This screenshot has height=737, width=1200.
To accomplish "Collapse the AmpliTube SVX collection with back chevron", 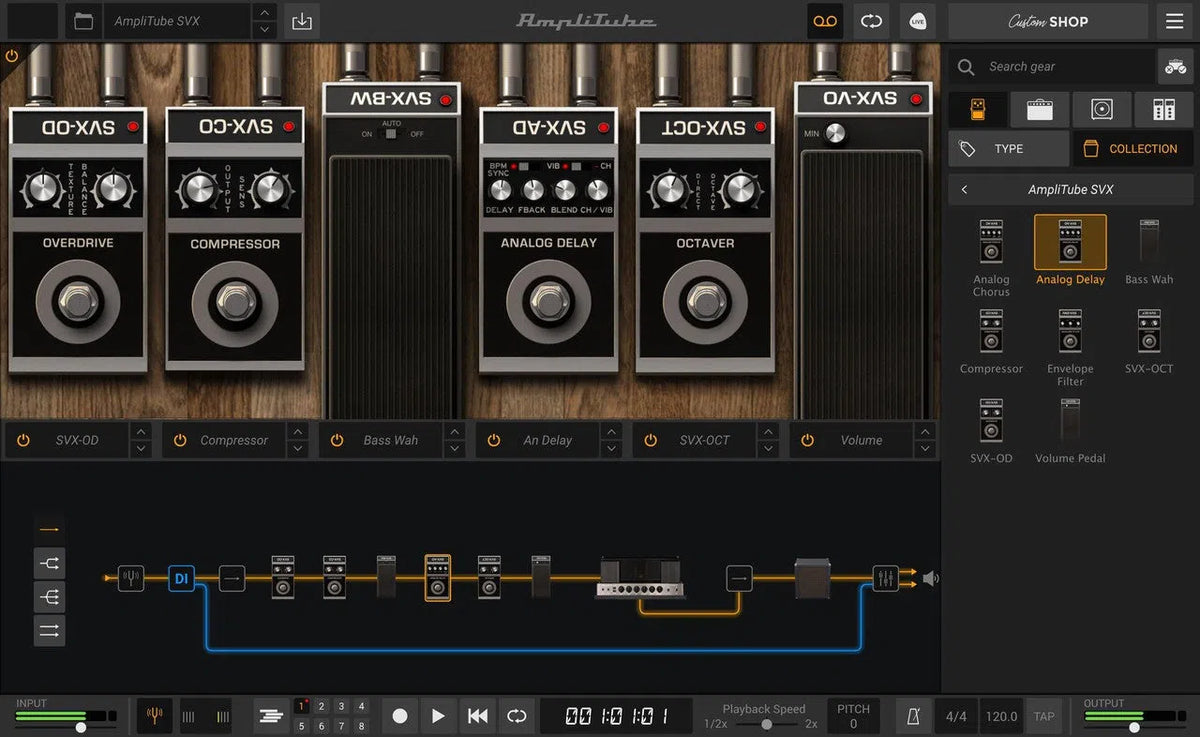I will (965, 189).
